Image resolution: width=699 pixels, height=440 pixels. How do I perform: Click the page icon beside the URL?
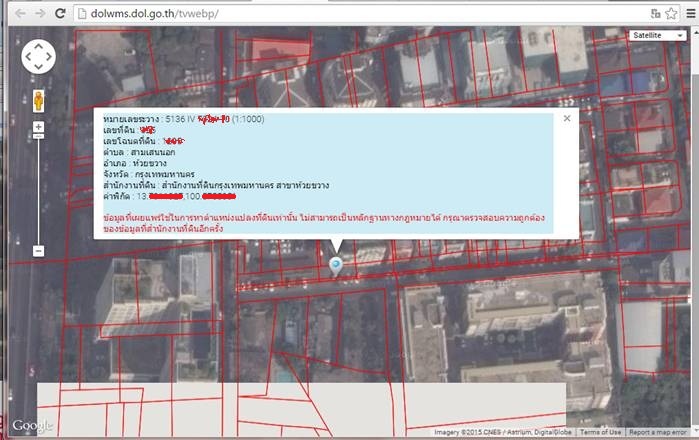tap(82, 13)
